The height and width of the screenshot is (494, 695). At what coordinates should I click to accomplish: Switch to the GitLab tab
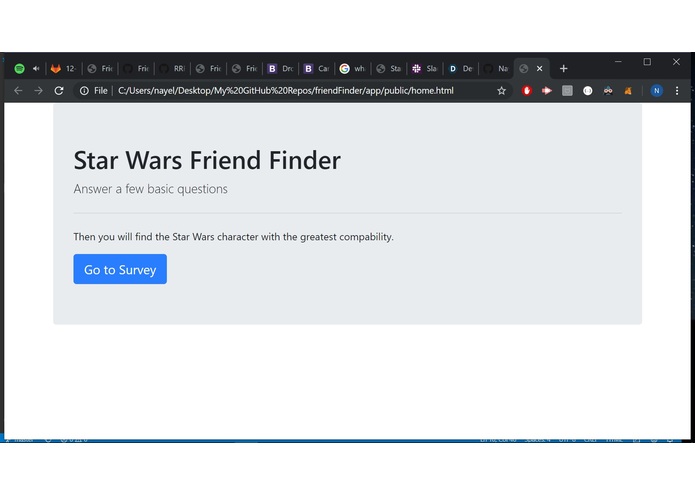63,69
